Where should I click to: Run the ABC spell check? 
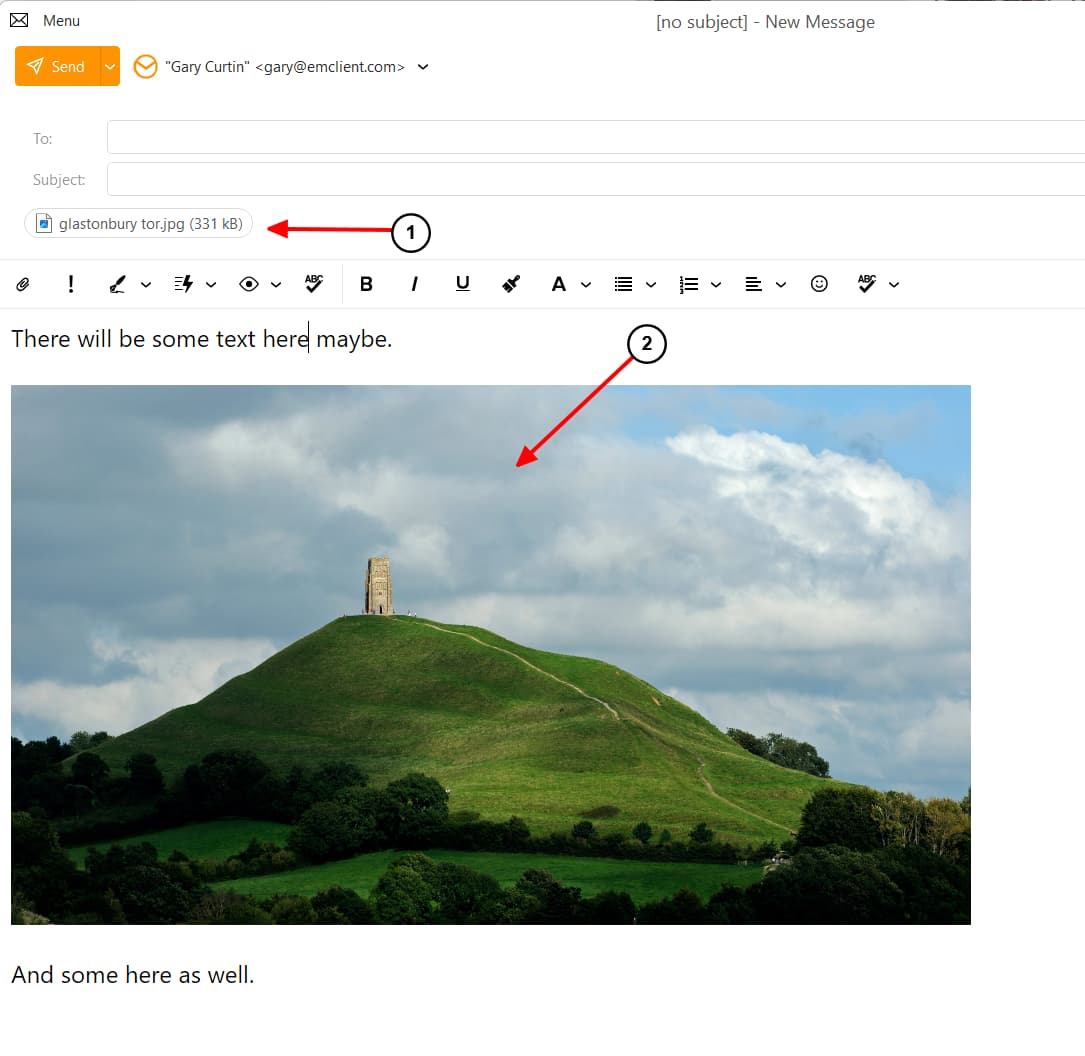tap(313, 284)
